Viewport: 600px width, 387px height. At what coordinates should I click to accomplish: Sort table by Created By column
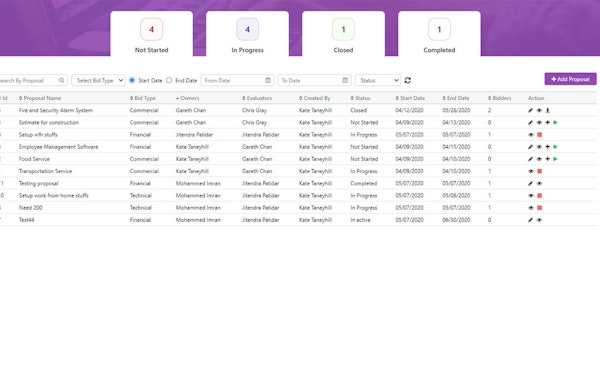[x=315, y=98]
